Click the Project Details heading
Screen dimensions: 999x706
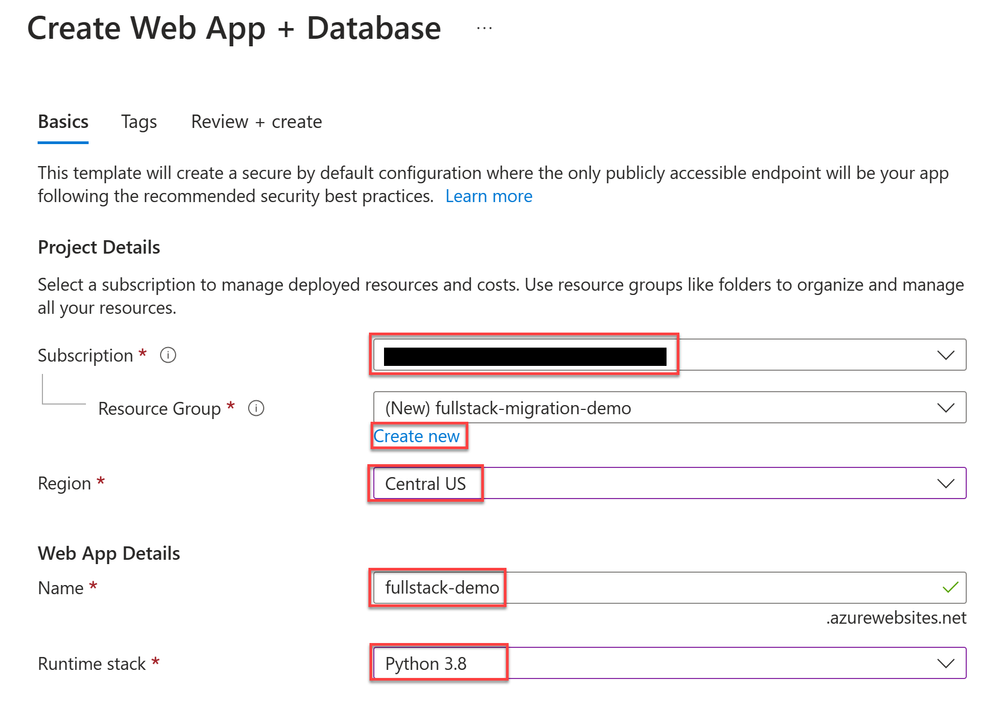pyautogui.click(x=99, y=247)
